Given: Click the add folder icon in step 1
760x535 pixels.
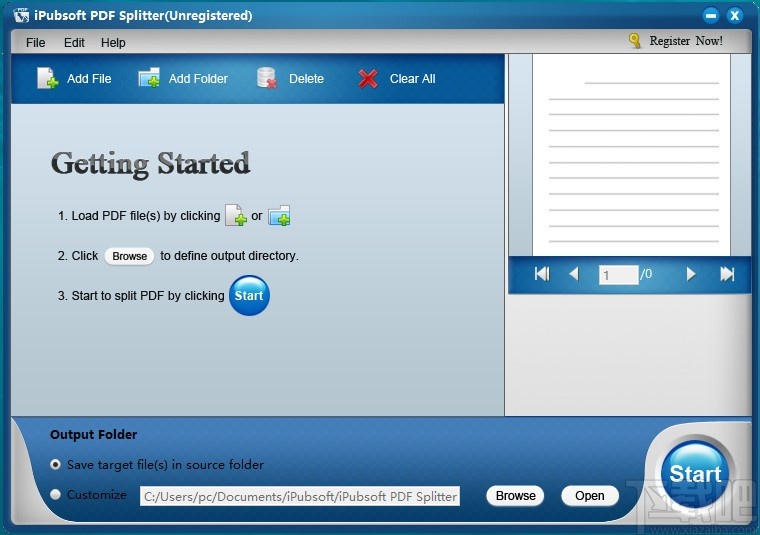Looking at the screenshot, I should (x=279, y=216).
